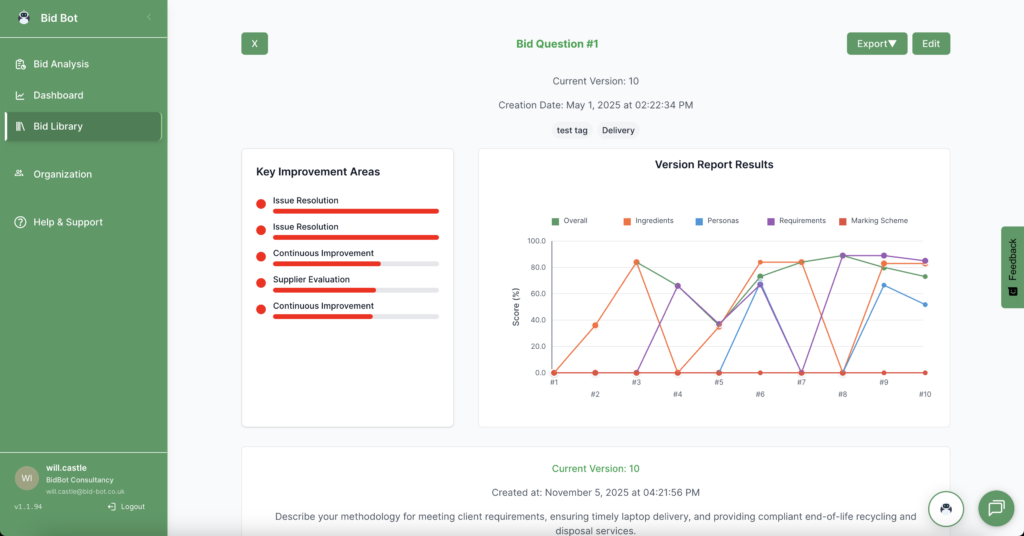
Task: Click the Bid Analysis sidebar icon
Action: click(x=20, y=64)
